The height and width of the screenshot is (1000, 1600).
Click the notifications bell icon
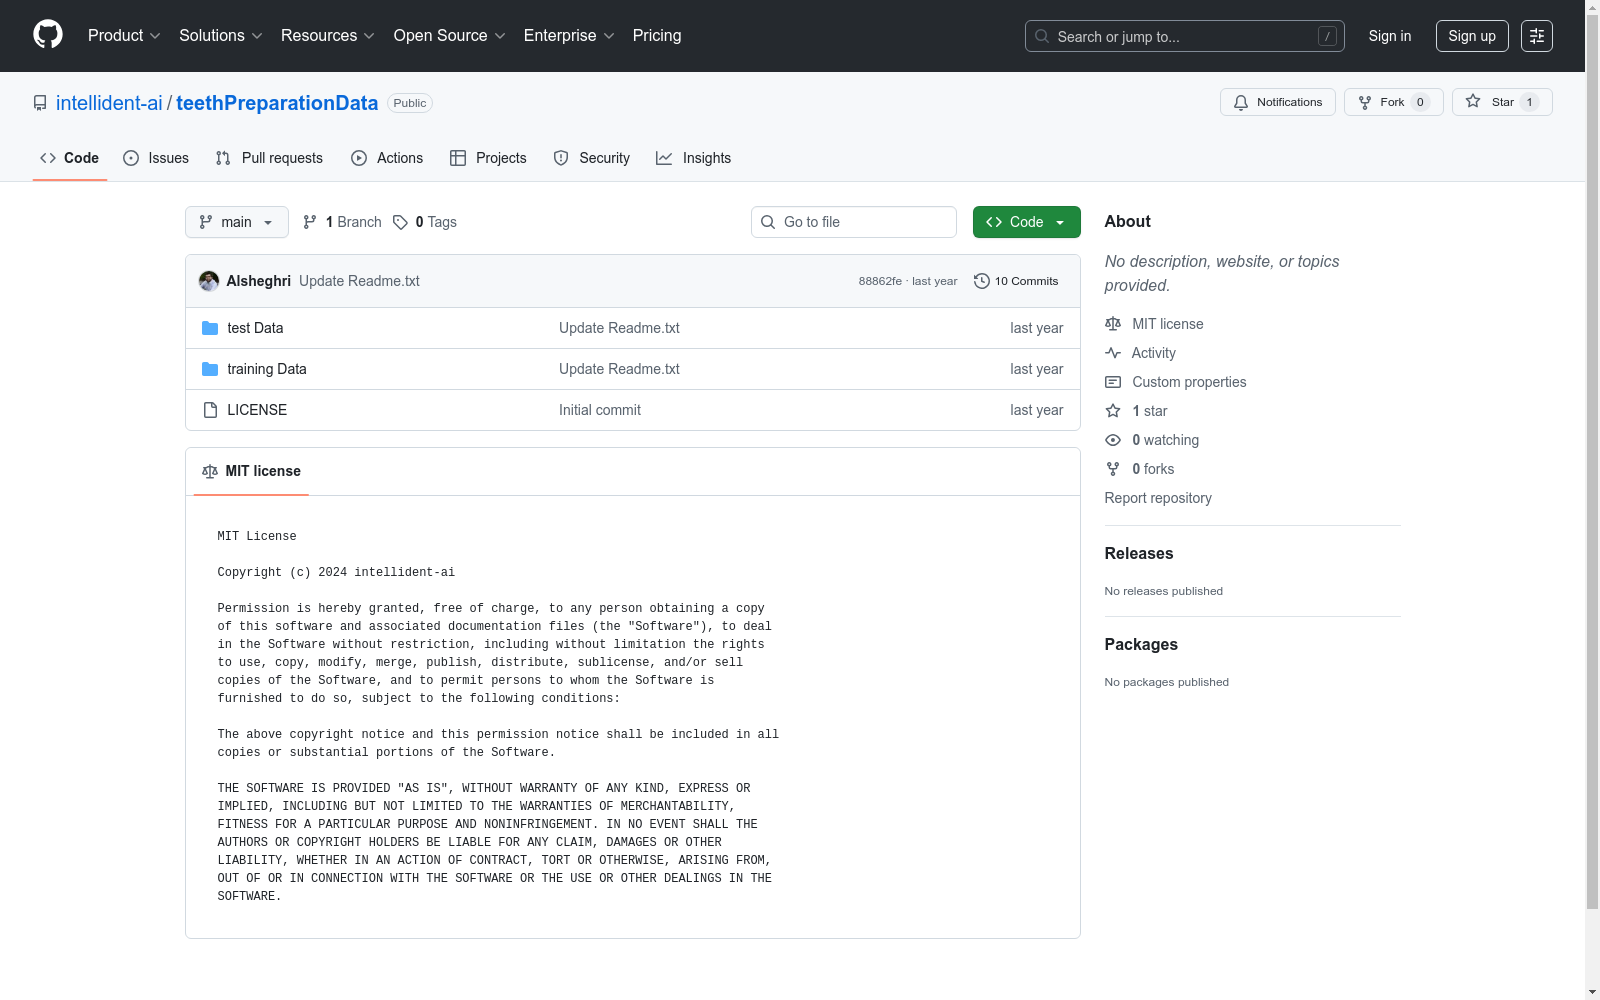[x=1241, y=102]
